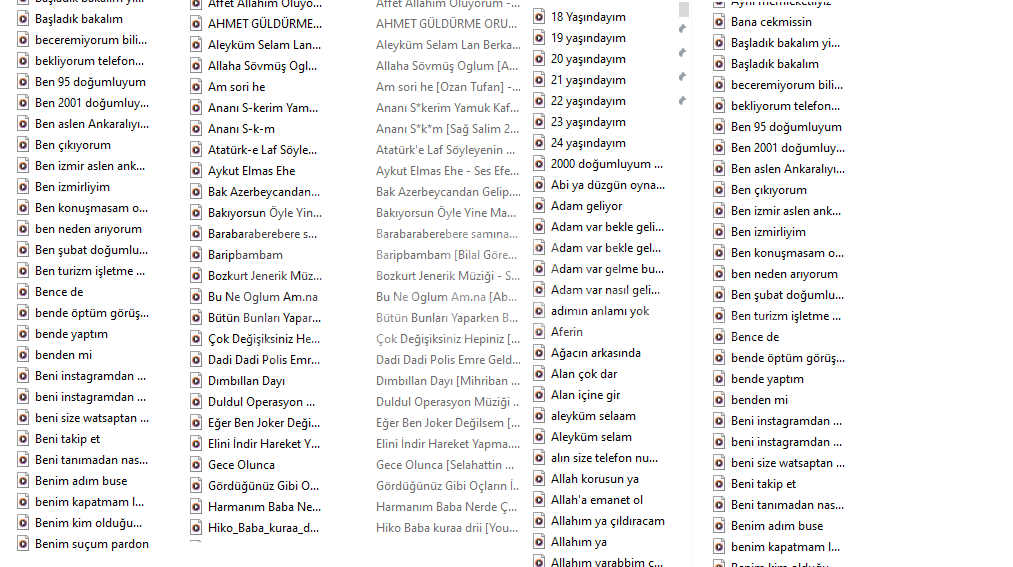The image size is (1013, 567).
Task: Select the icon of Dımbıllan Dayı file
Action: coord(196,381)
